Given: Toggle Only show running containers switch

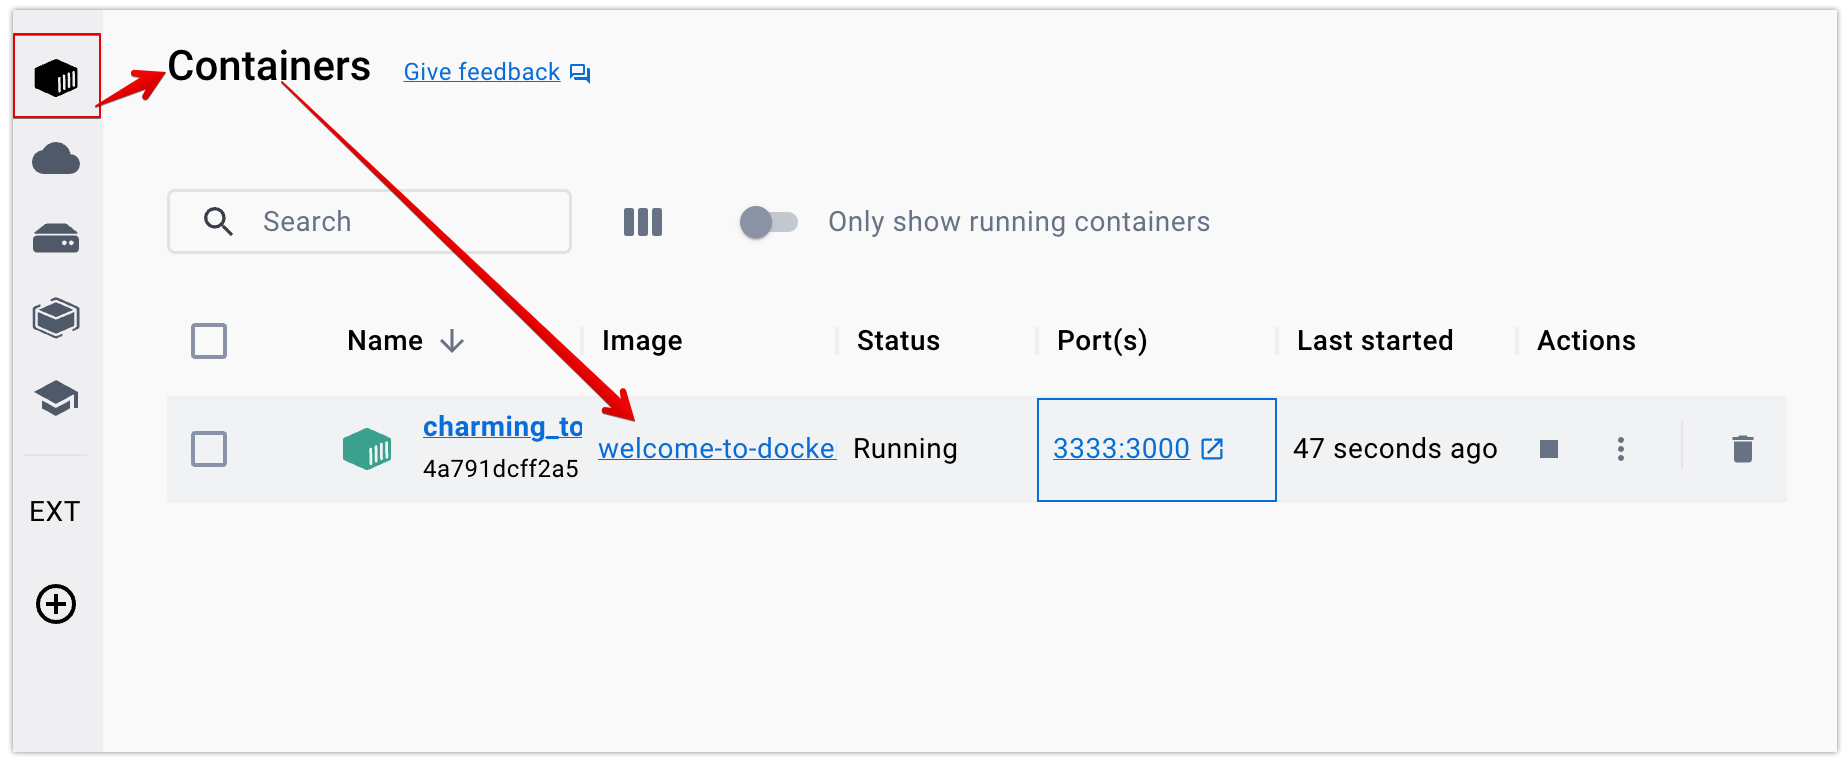Looking at the screenshot, I should point(768,222).
